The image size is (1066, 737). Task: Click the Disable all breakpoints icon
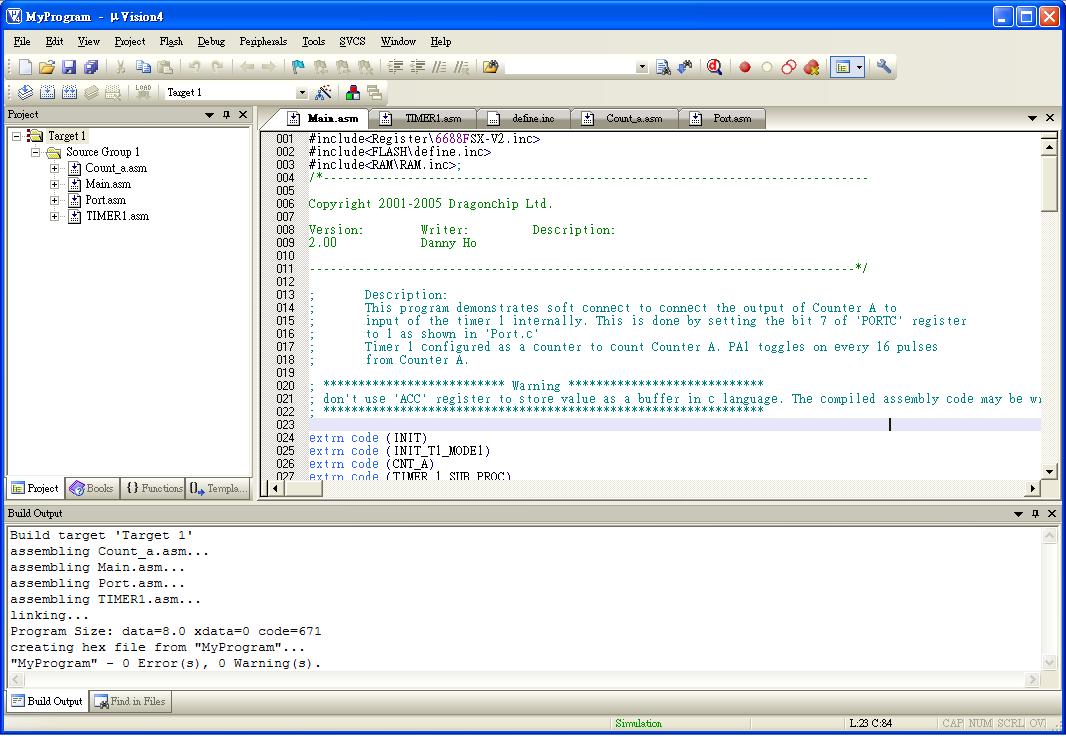pos(789,67)
